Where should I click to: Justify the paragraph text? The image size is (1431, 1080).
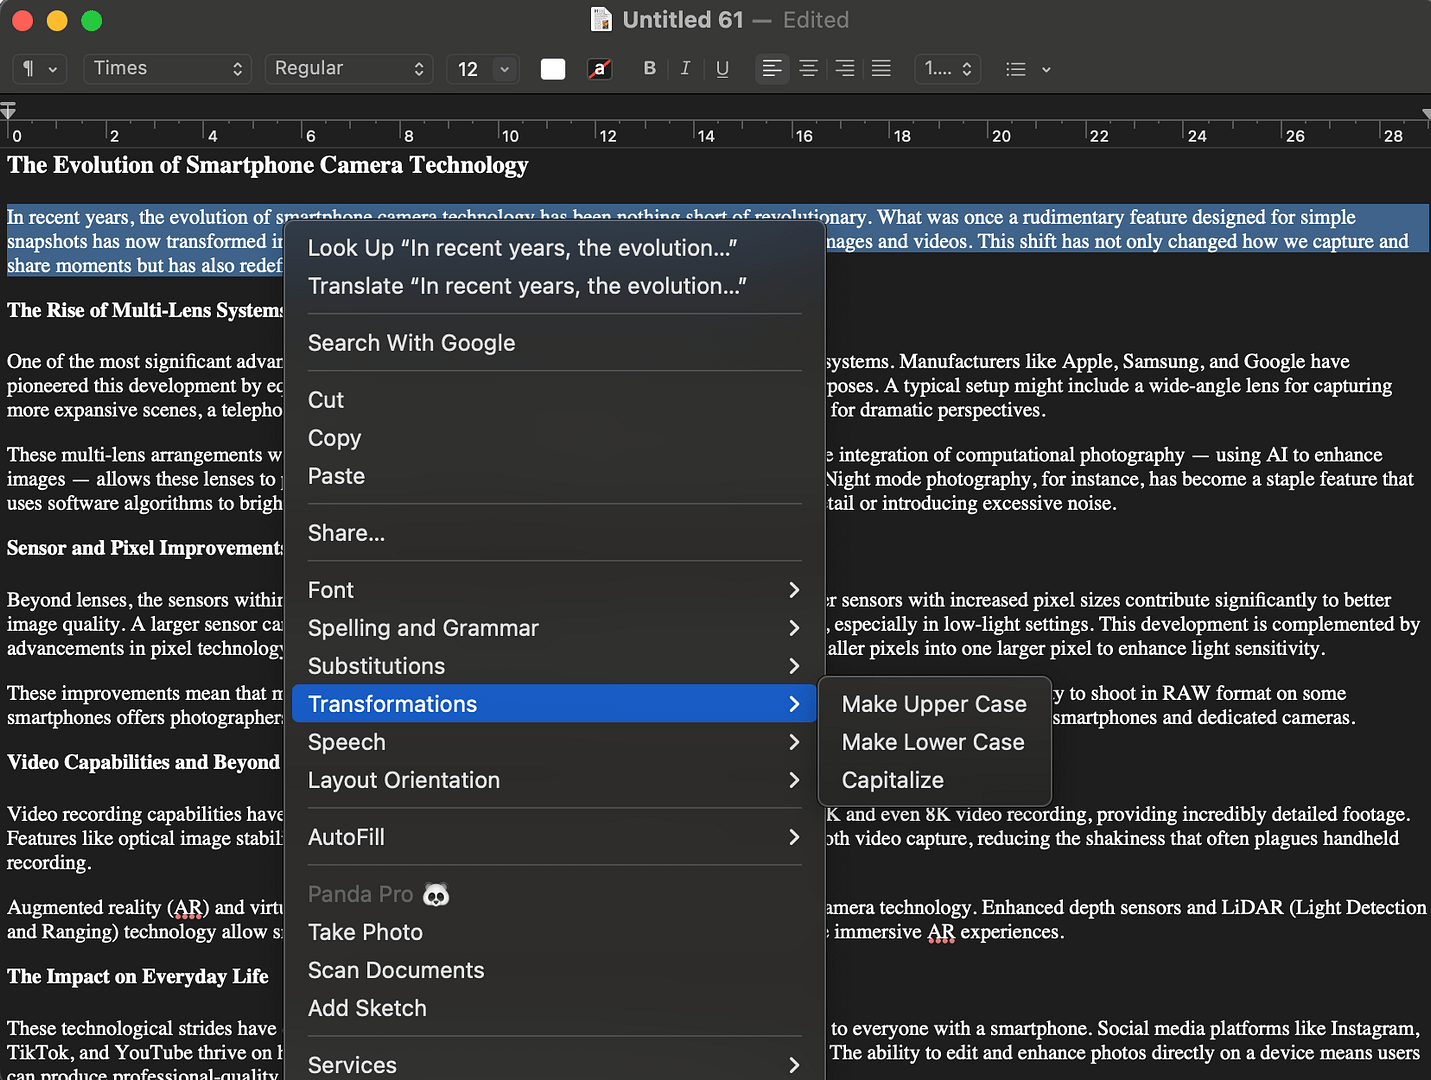880,69
